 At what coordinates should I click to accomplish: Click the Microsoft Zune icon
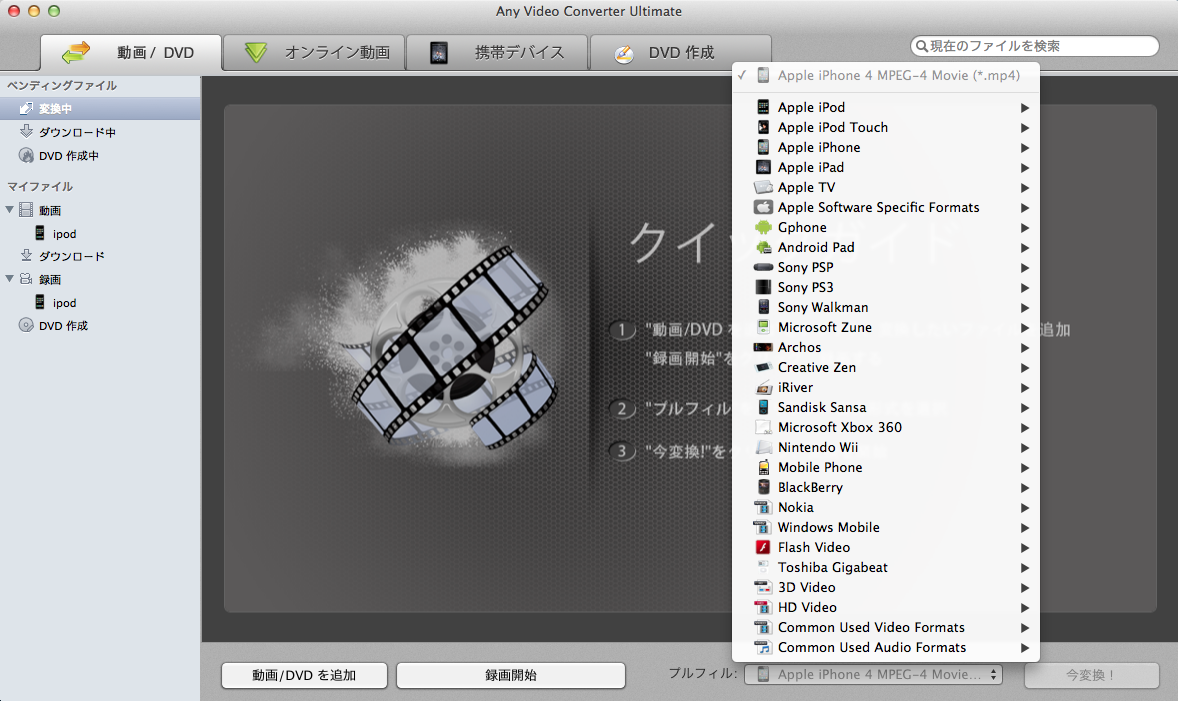763,327
